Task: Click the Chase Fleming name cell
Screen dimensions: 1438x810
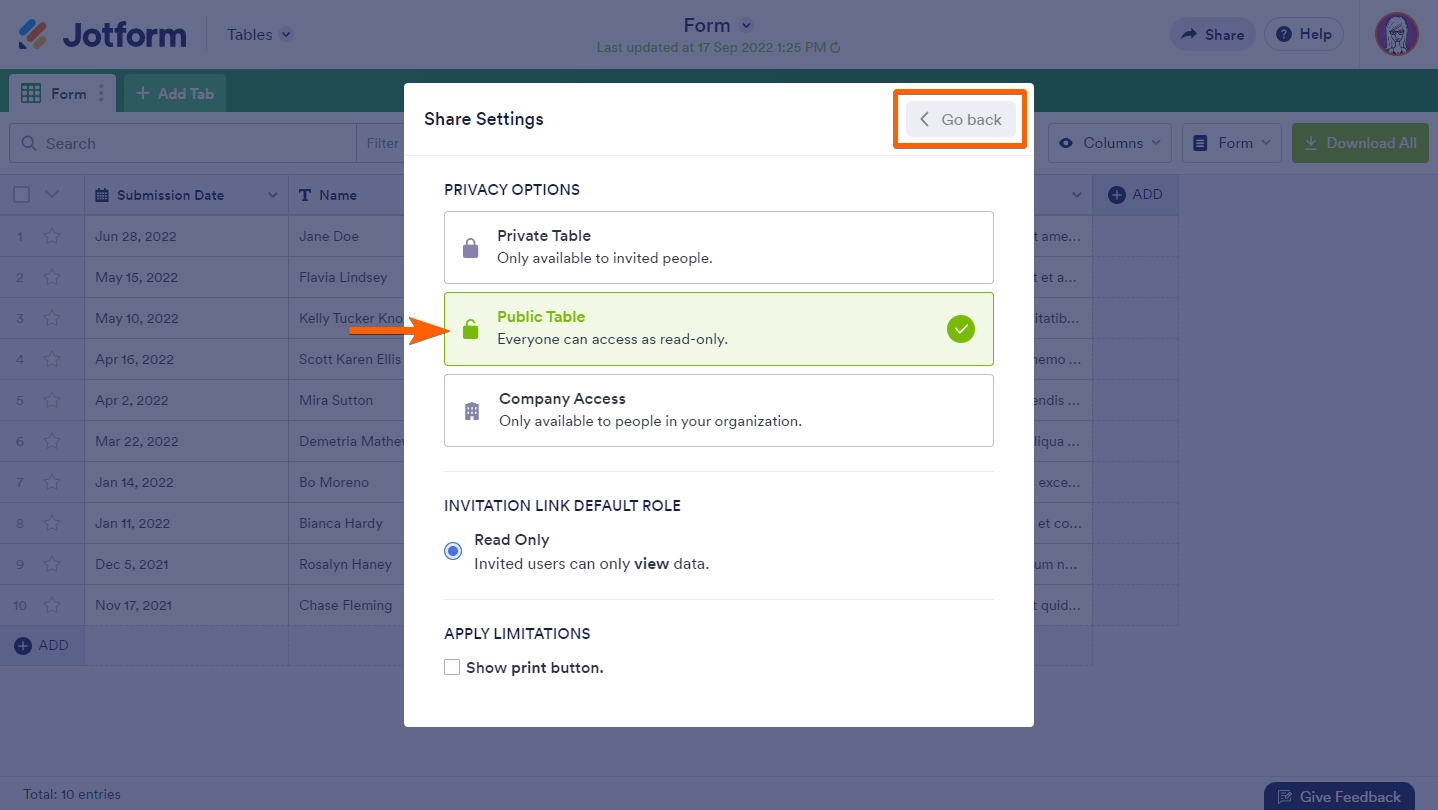Action: click(346, 606)
